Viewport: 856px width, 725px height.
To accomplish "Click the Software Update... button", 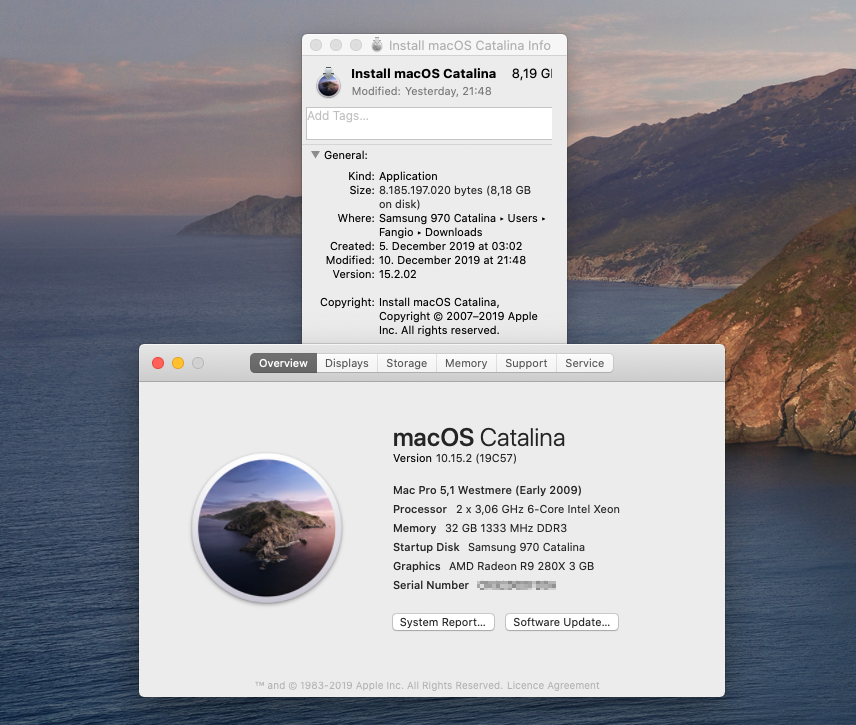I will tap(561, 622).
